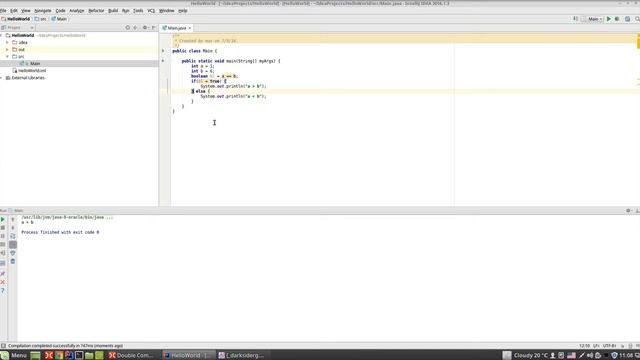Click Dump Threads icon in Run panel

point(3,244)
